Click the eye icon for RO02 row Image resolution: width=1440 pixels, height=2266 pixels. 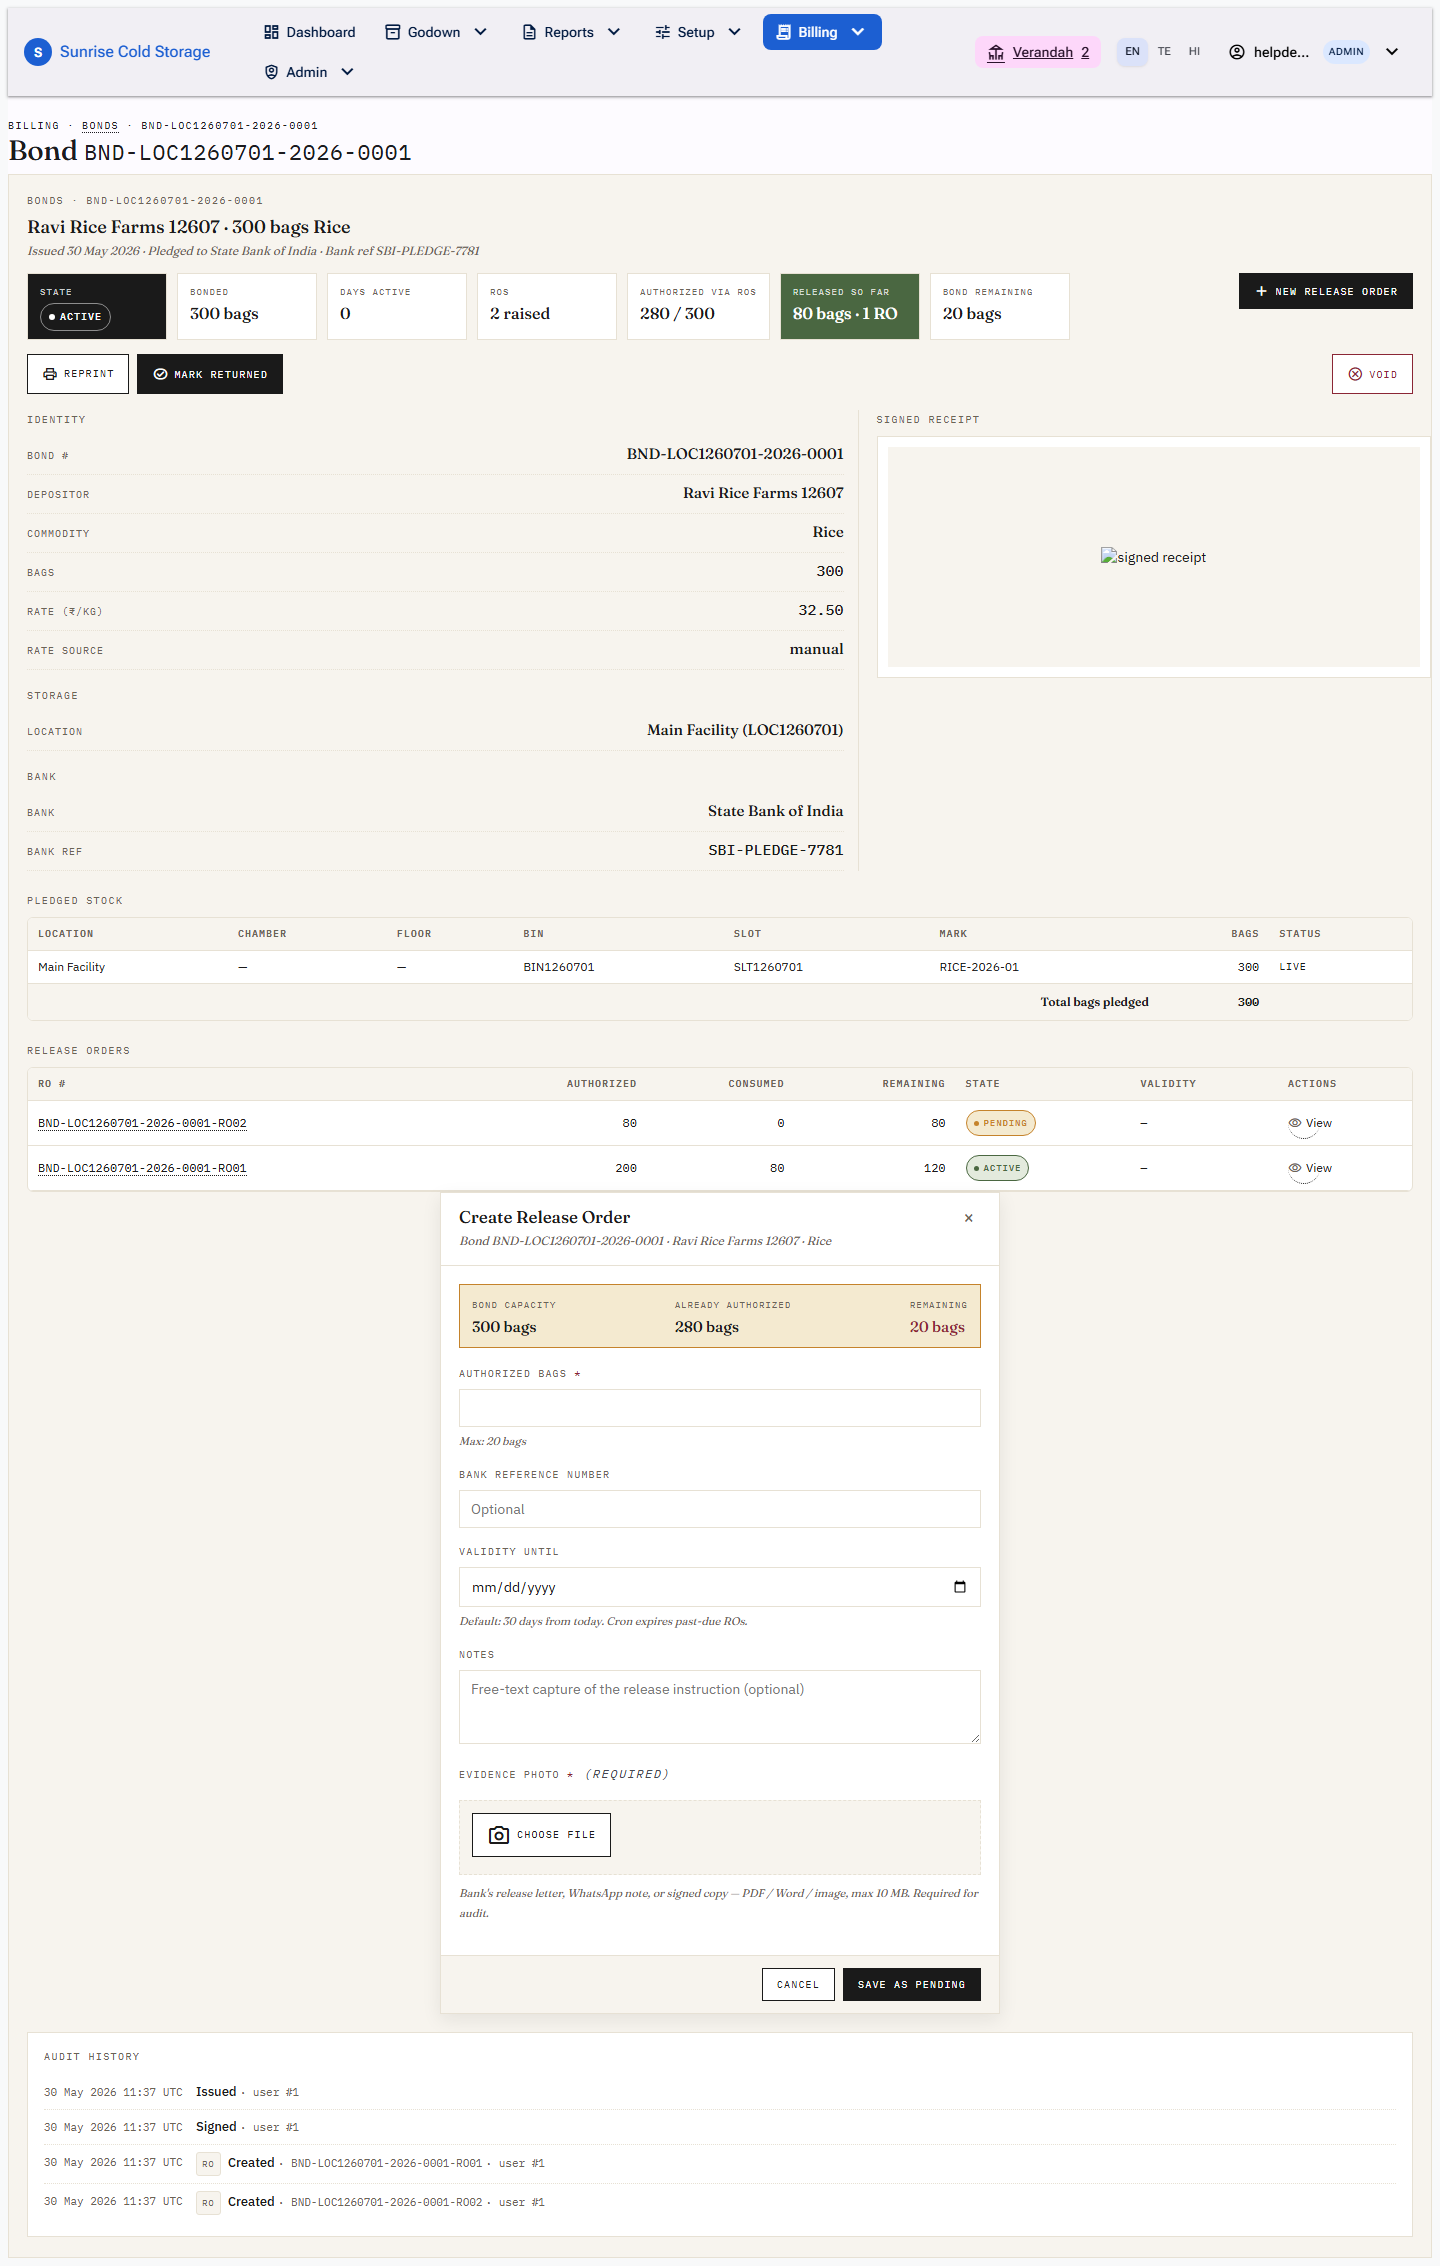click(x=1295, y=1123)
